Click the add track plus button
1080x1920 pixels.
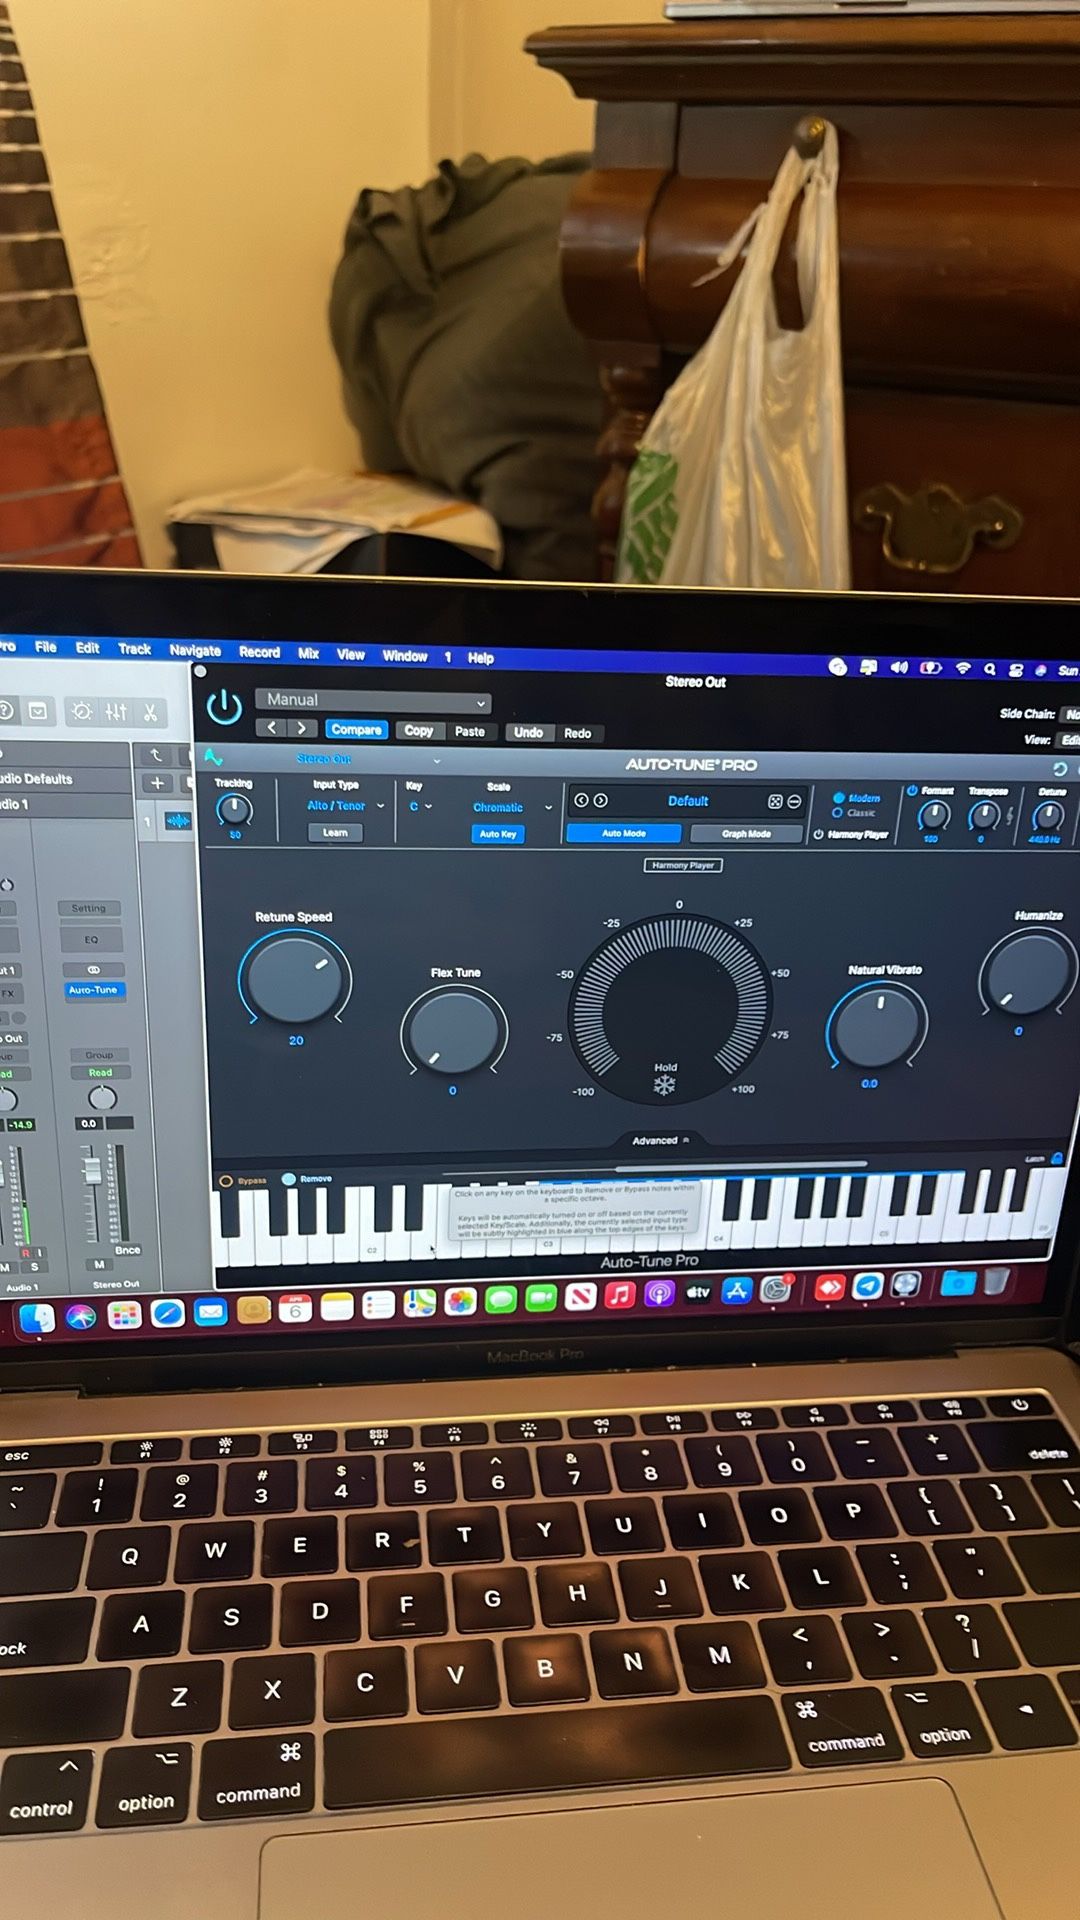[x=157, y=783]
